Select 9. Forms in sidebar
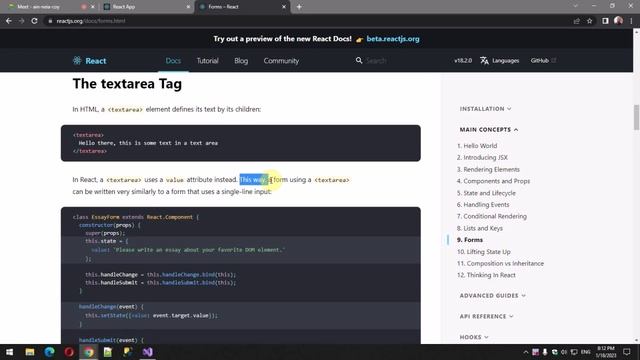Screen dimensions: 640x360 (x=470, y=240)
